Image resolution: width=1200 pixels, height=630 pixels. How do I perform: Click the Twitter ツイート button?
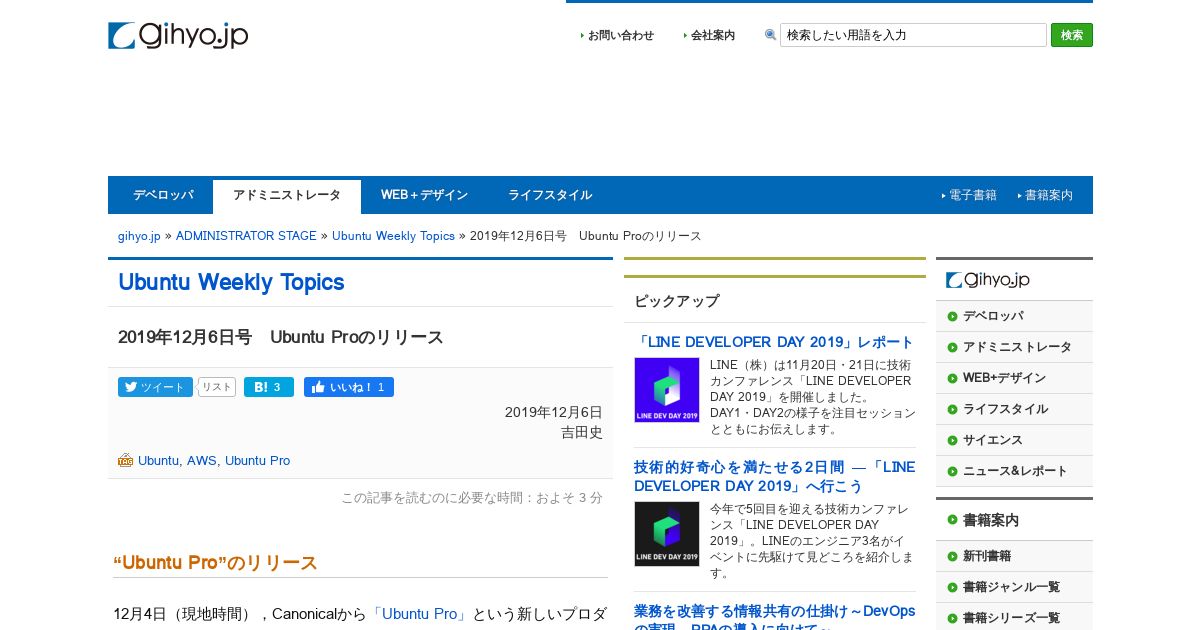pyautogui.click(x=155, y=387)
